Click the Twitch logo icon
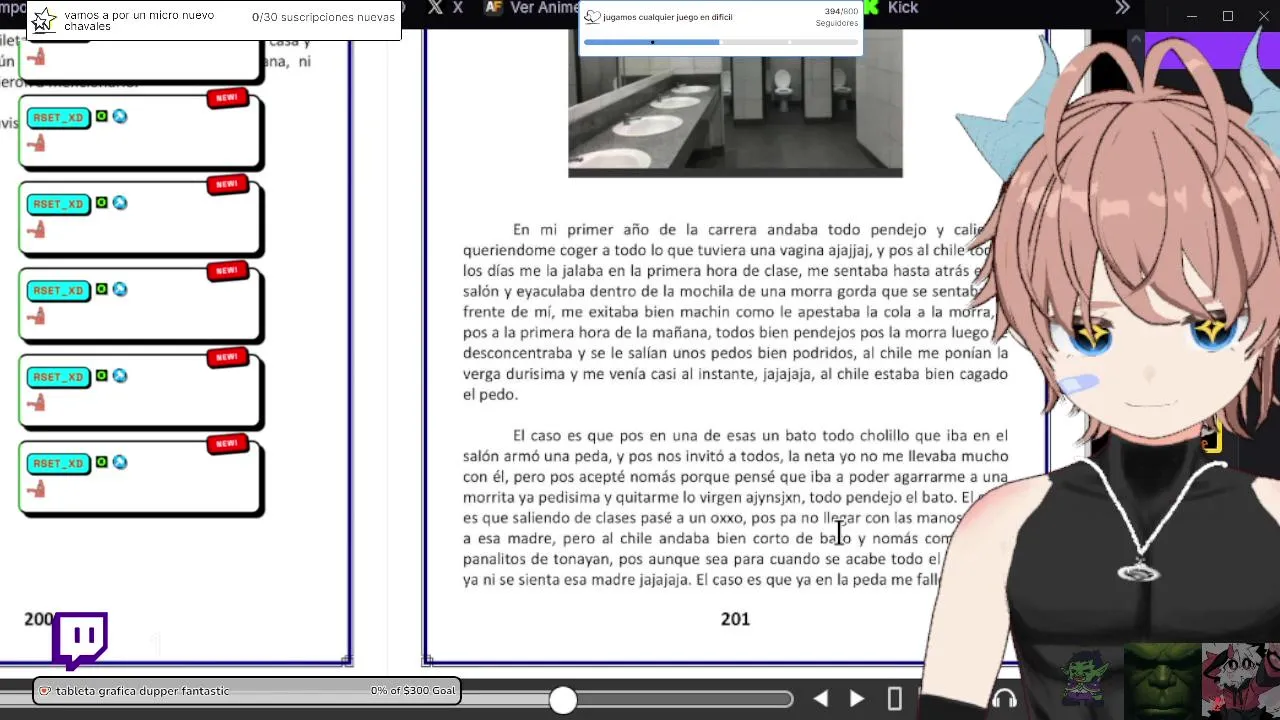Image resolution: width=1280 pixels, height=720 pixels. point(80,640)
